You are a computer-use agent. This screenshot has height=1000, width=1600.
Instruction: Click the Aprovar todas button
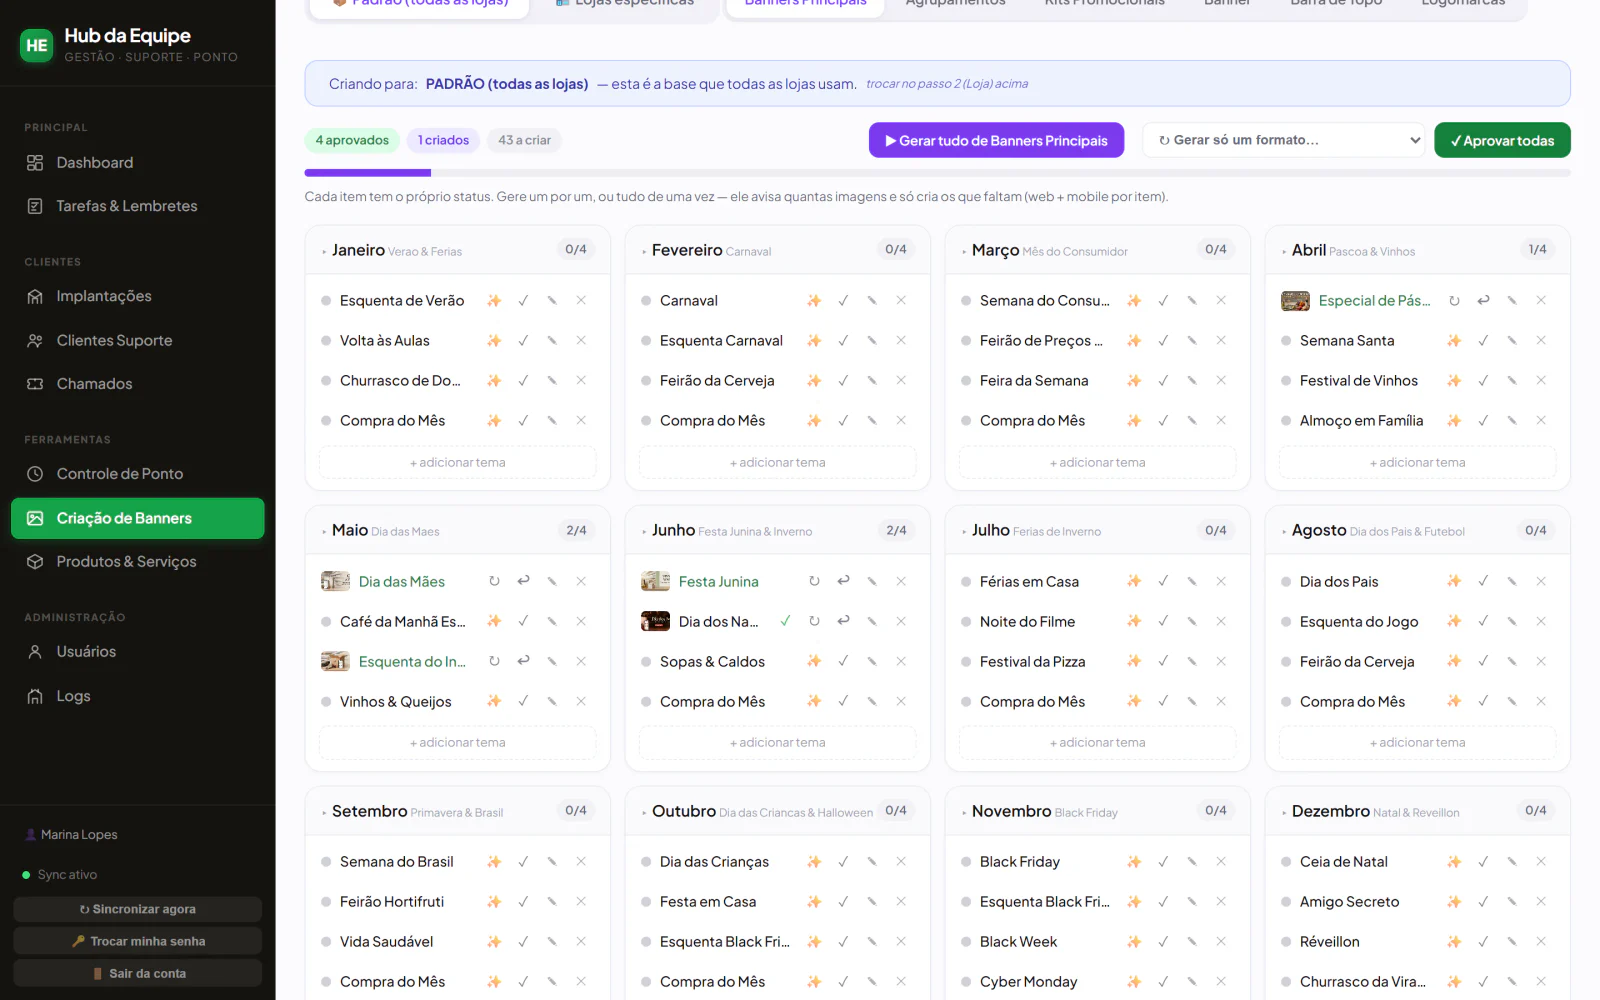[x=1502, y=140]
